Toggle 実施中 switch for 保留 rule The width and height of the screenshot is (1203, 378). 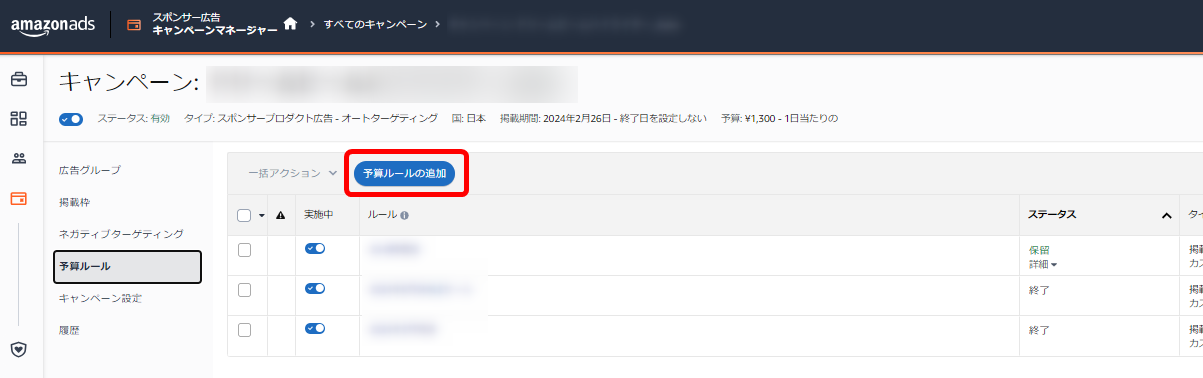pyautogui.click(x=315, y=248)
